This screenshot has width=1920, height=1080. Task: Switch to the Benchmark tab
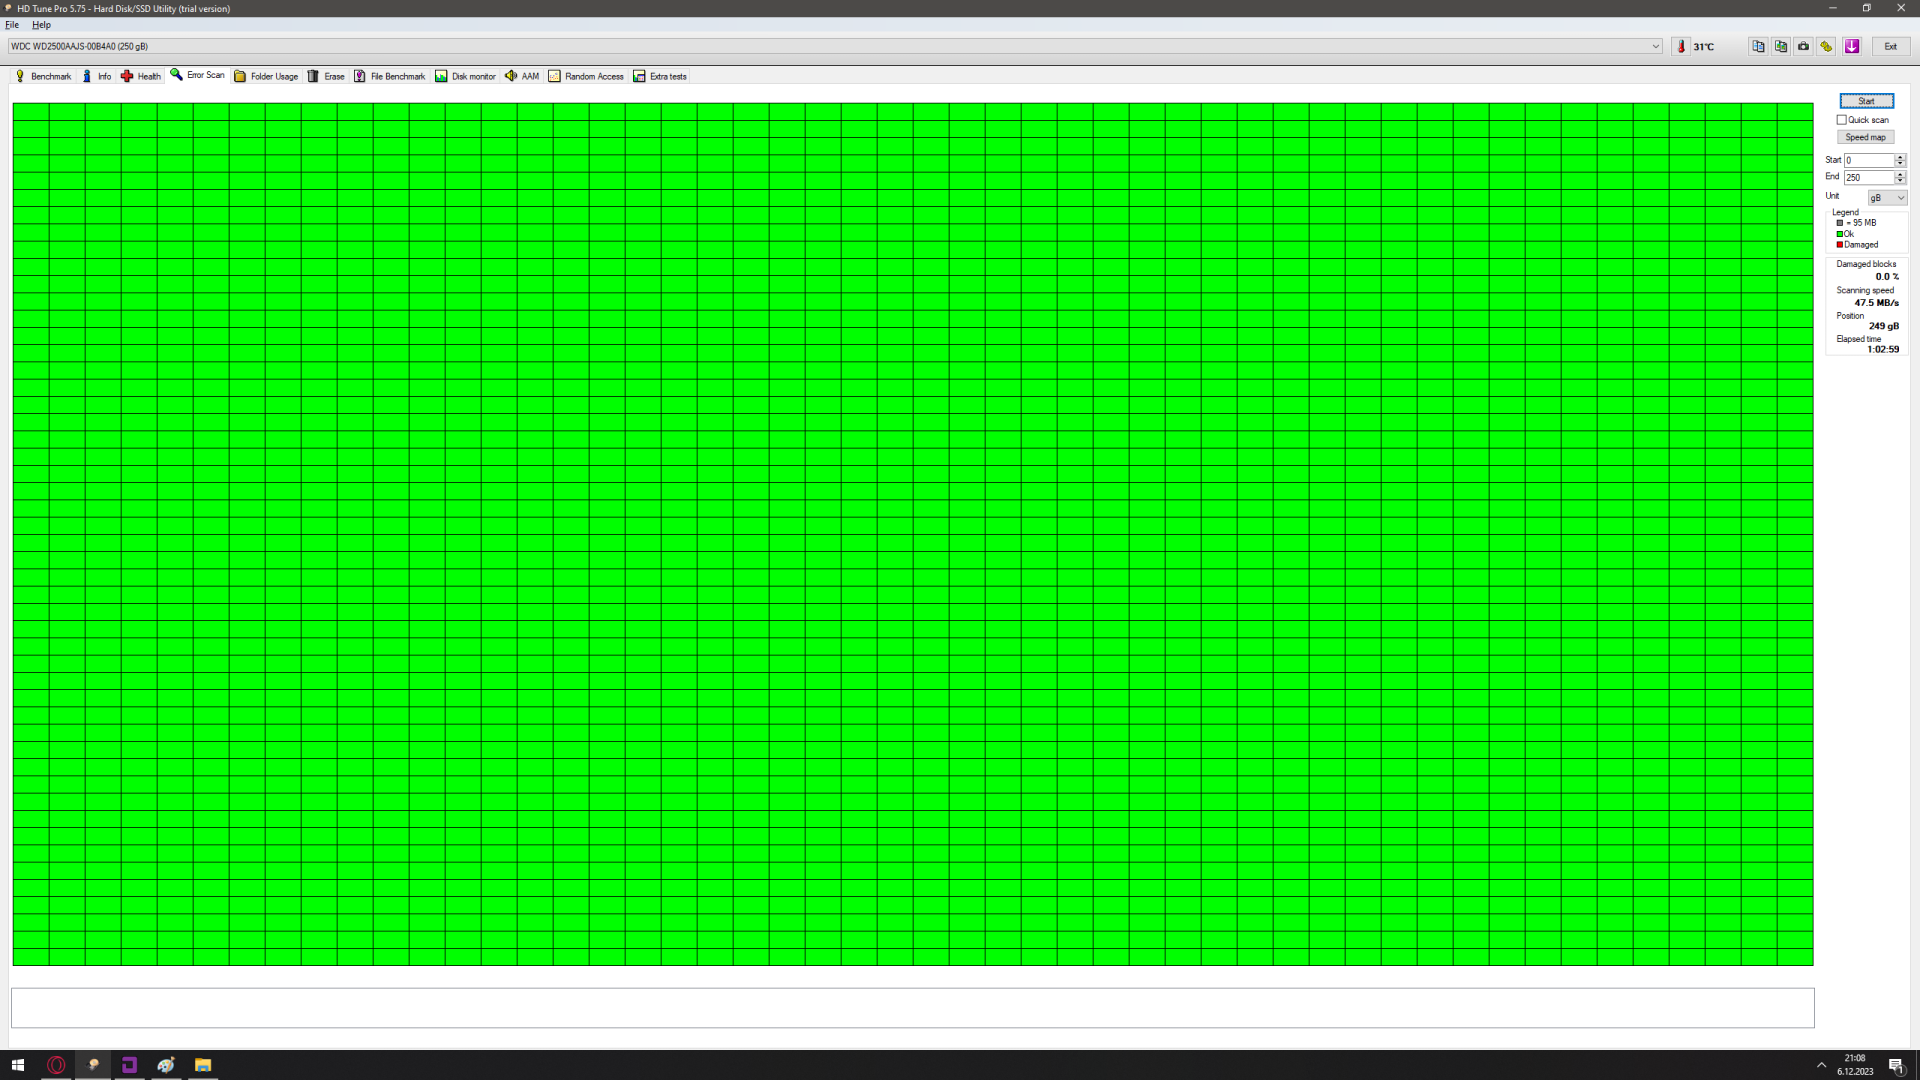43,76
